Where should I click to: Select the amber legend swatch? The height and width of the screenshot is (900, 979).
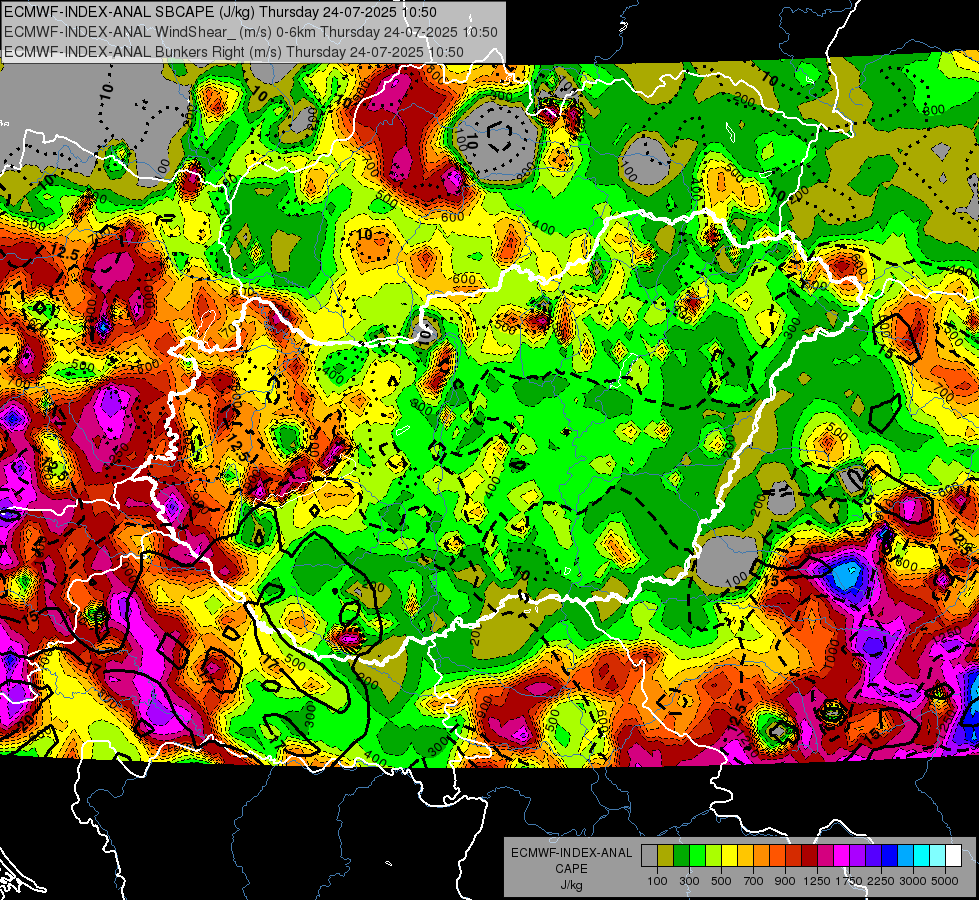(745, 856)
